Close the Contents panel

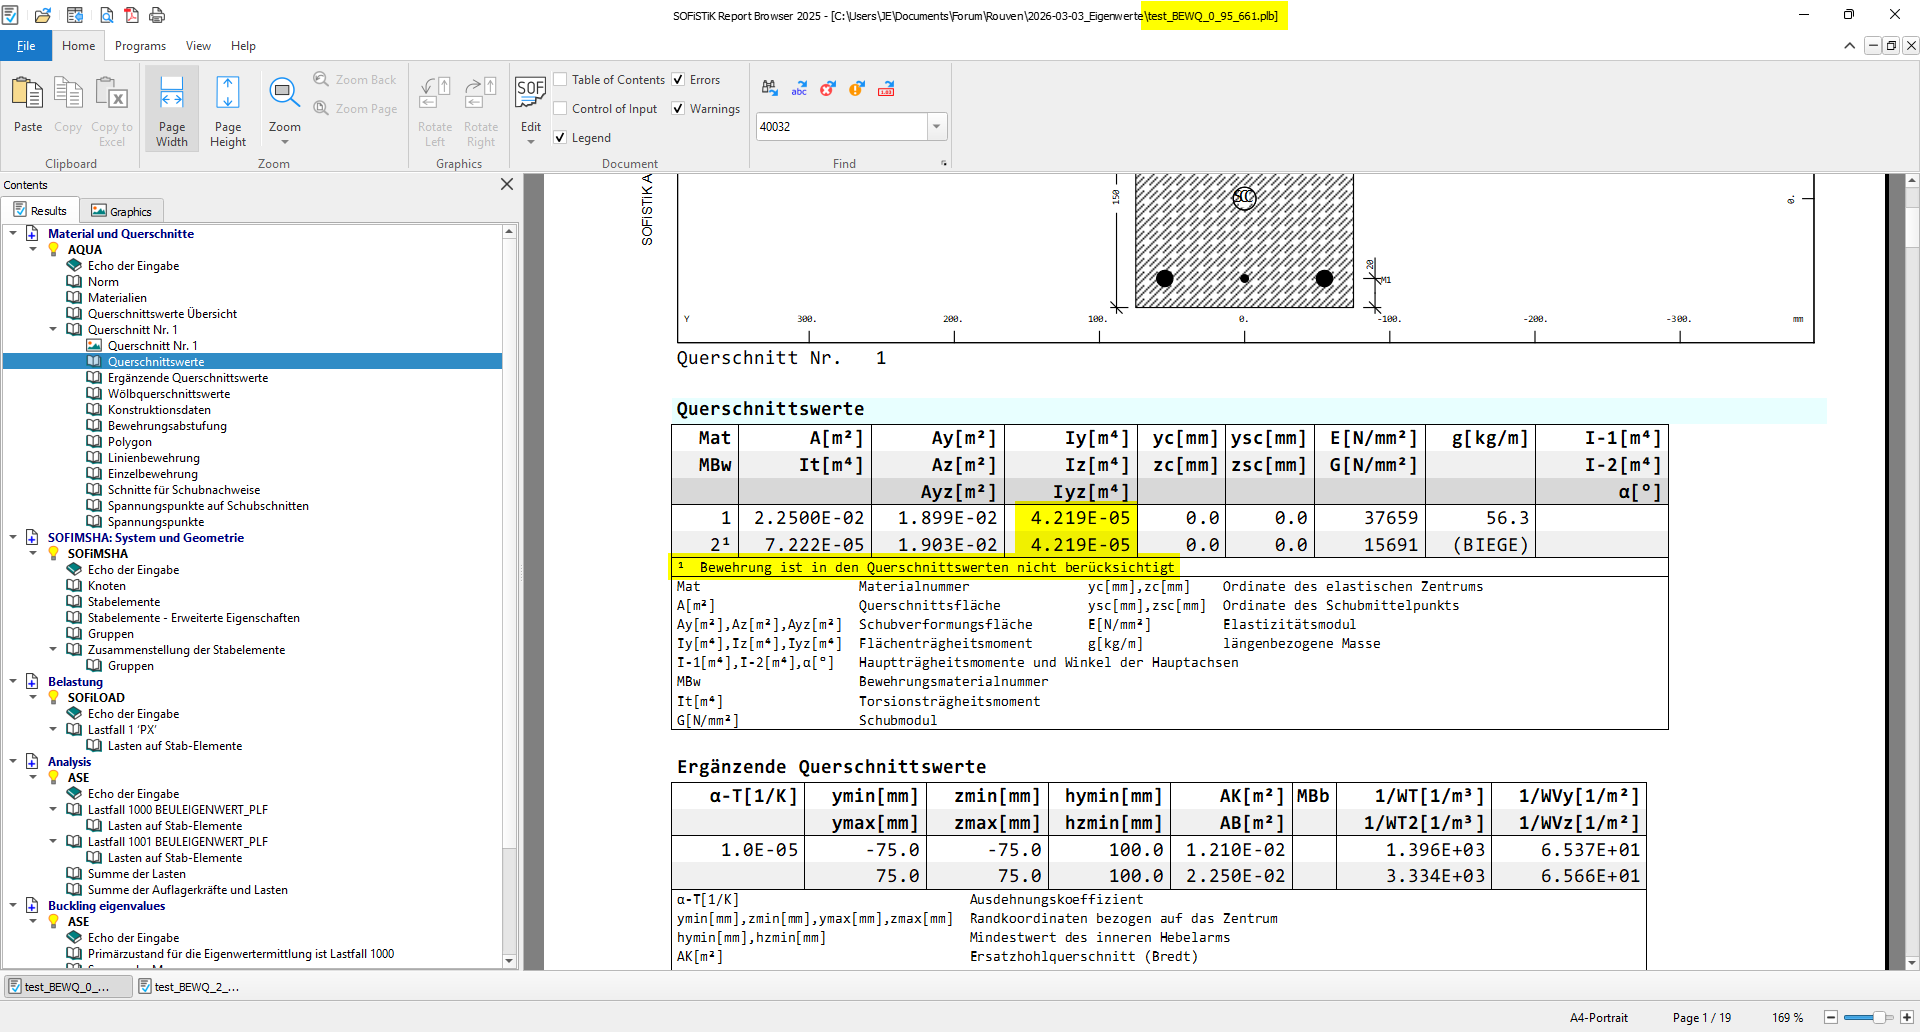point(507,185)
